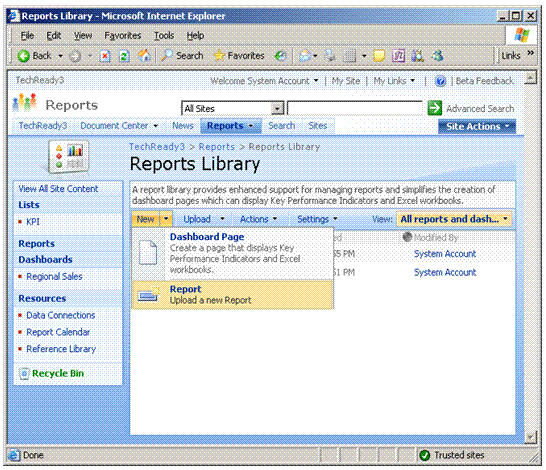Click the blank page icon beside Dashboard Page
This screenshot has width=546, height=470.
tap(148, 253)
